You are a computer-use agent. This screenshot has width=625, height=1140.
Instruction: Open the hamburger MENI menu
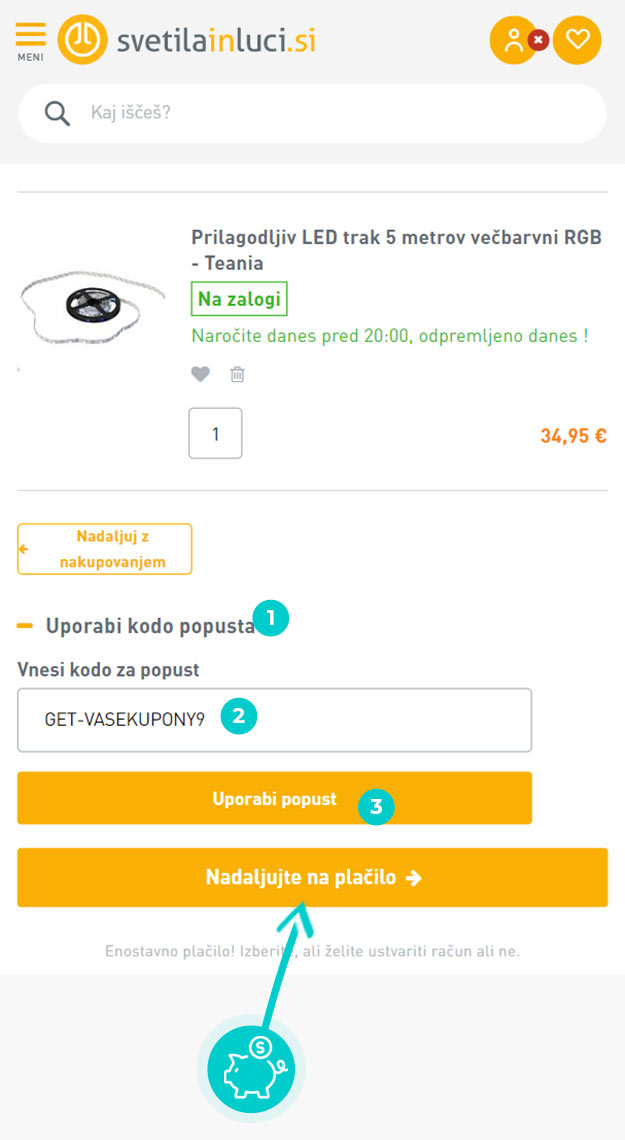coord(31,41)
